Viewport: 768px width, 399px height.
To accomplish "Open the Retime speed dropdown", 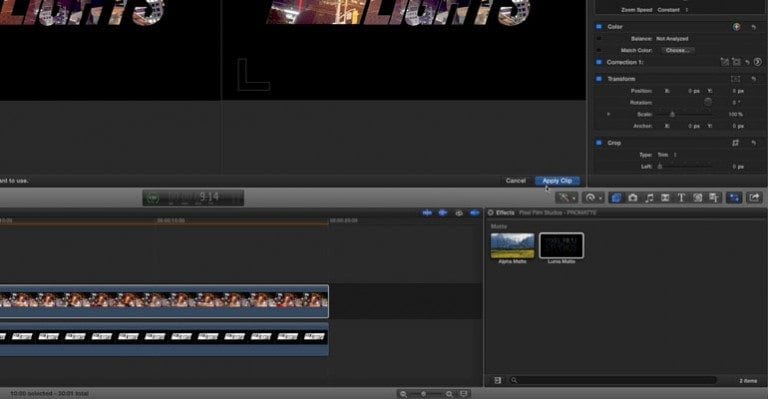I will (594, 197).
